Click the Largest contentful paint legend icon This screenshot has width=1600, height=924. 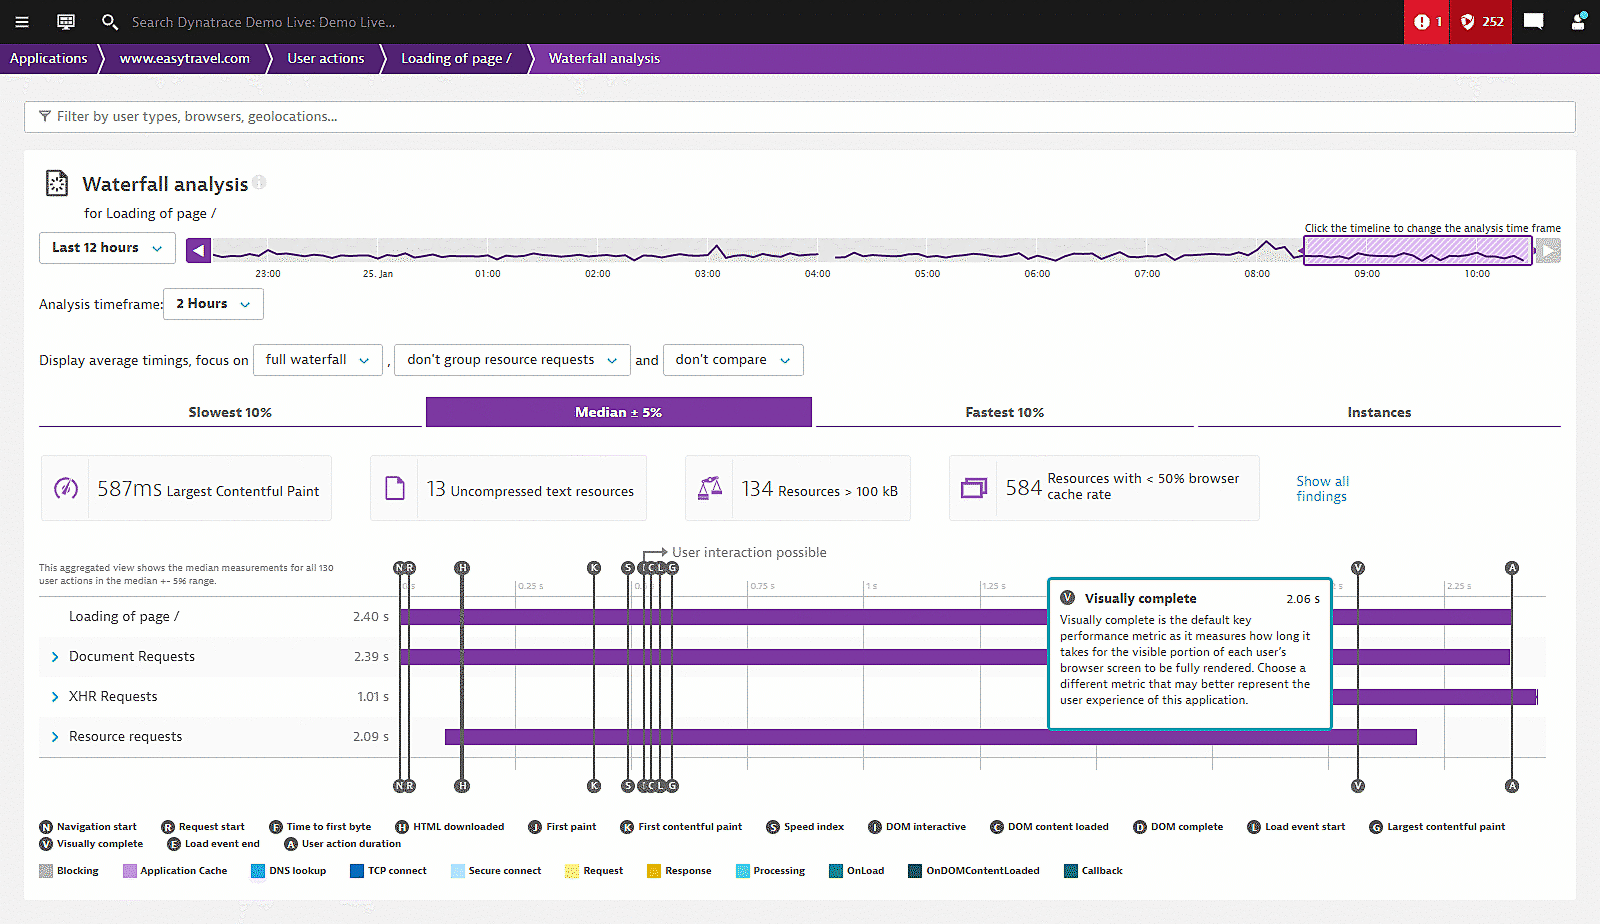pos(1376,827)
